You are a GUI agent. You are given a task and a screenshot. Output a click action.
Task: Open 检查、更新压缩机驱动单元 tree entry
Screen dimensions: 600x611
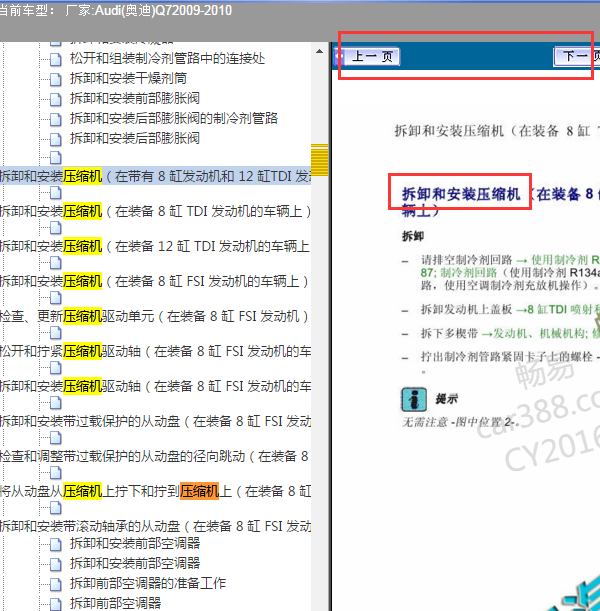[x=155, y=316]
